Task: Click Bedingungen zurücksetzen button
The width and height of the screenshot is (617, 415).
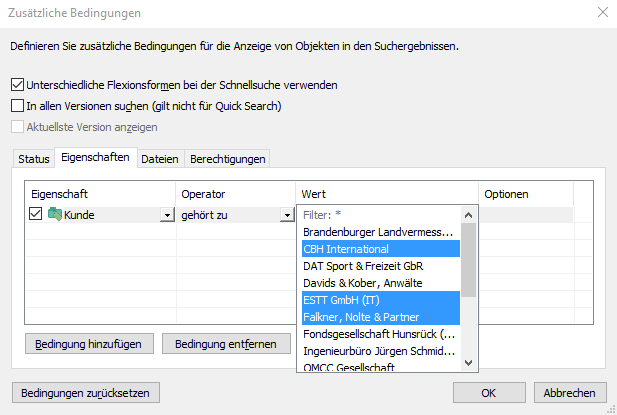Action: tap(85, 393)
